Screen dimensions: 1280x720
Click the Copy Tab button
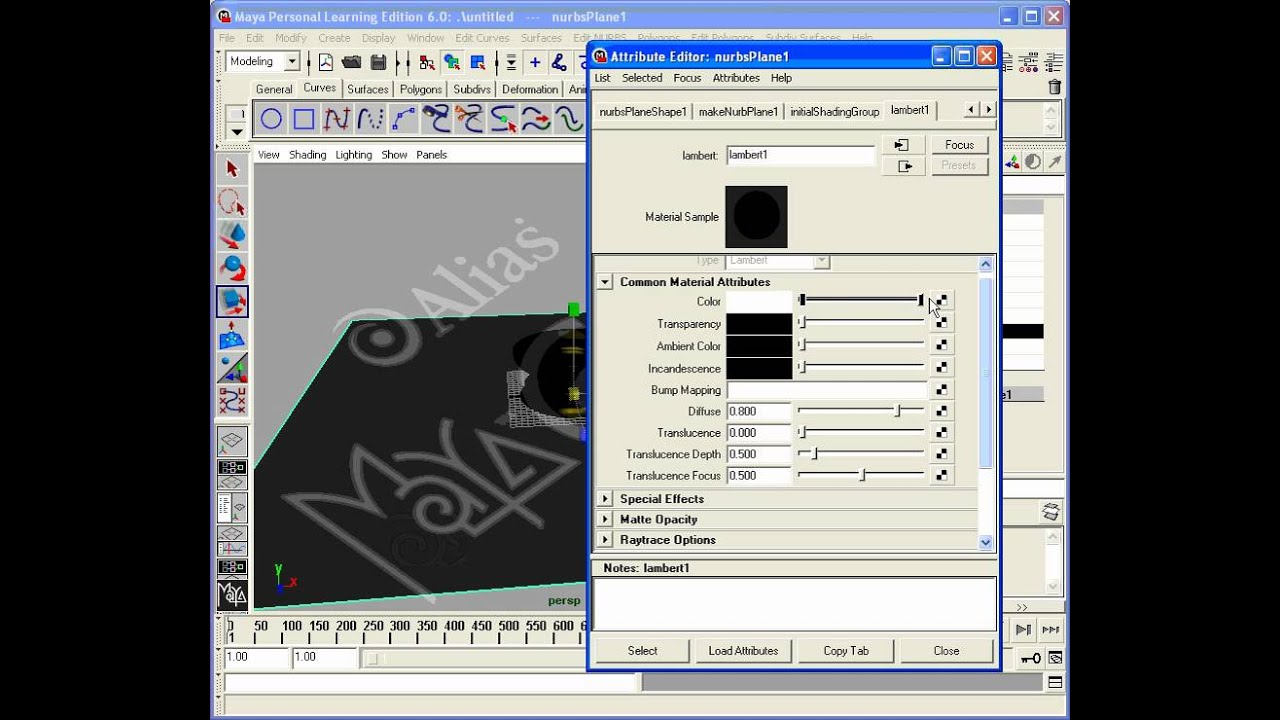[846, 651]
